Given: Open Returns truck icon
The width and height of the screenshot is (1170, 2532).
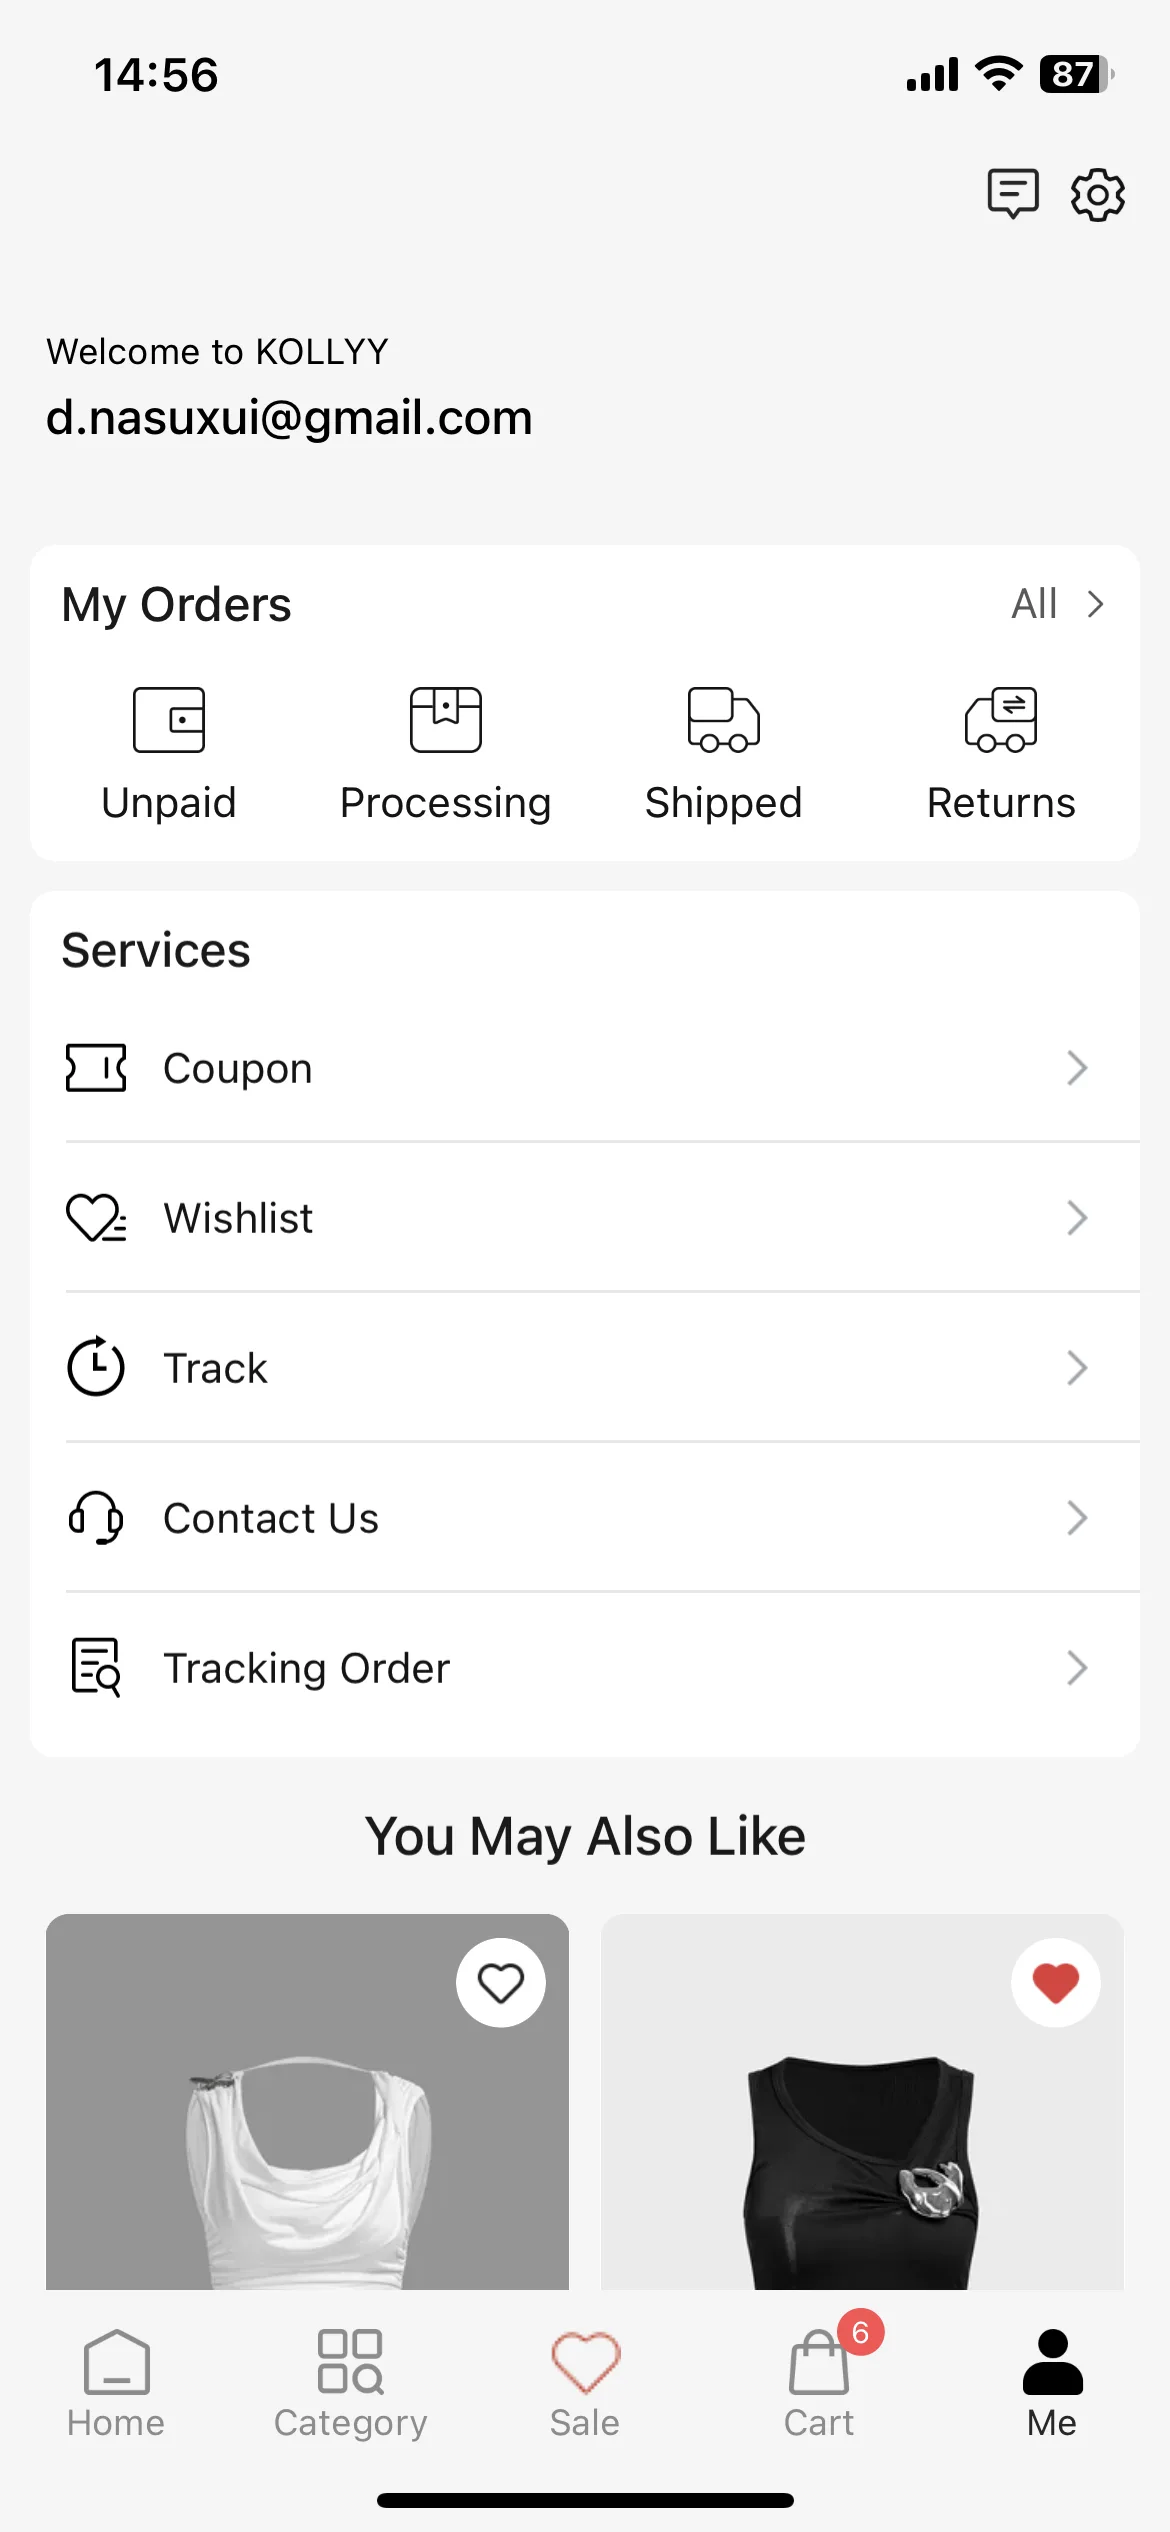Looking at the screenshot, I should [1001, 719].
